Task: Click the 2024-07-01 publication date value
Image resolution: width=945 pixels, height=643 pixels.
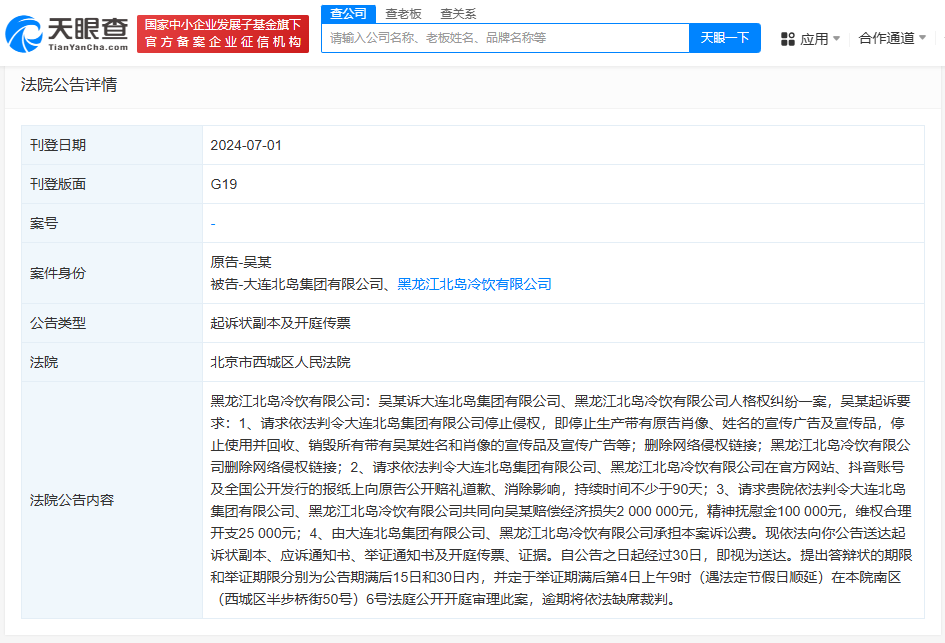Action: point(246,145)
